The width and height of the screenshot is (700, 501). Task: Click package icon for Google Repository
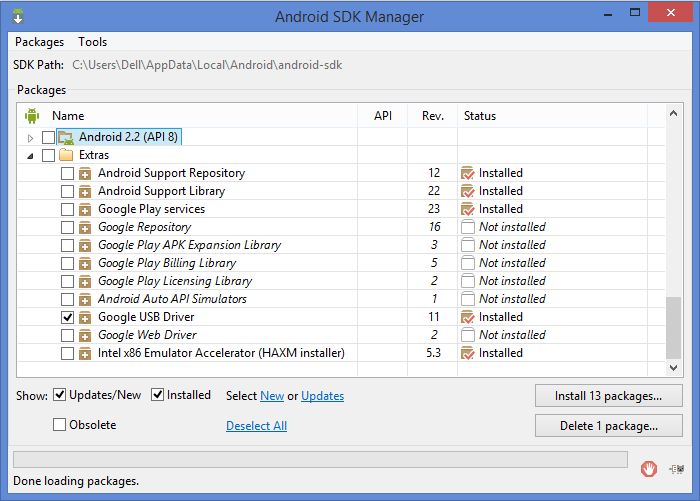pos(85,227)
